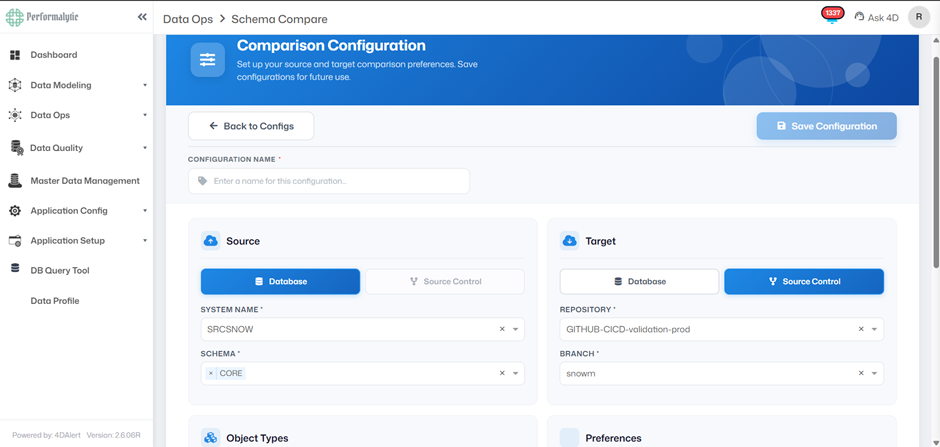This screenshot has height=447, width=940.
Task: Expand the Application Config menu arrow
Action: (144, 210)
